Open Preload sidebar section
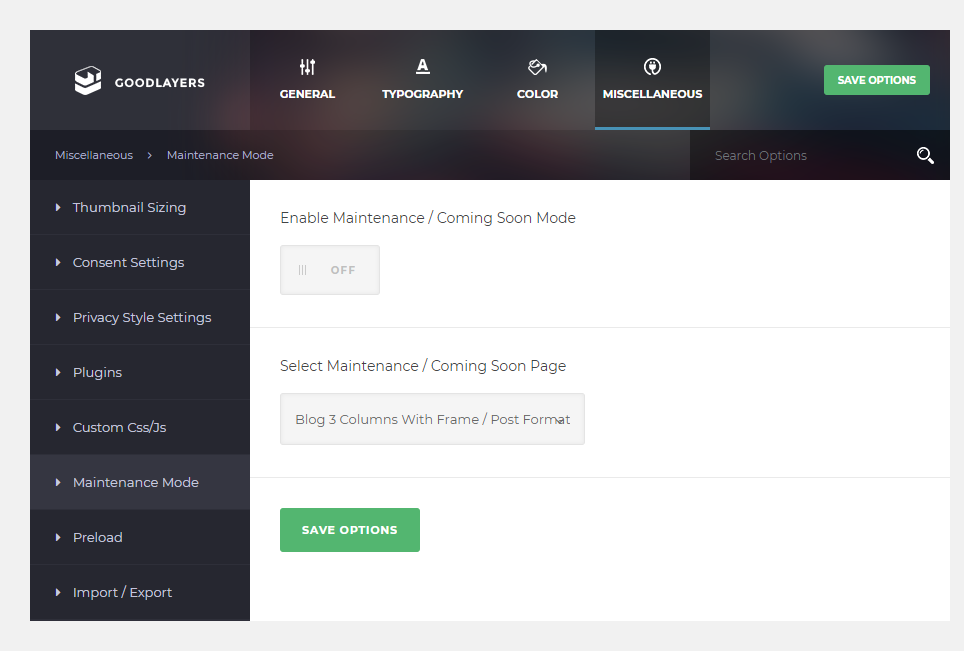 (140, 537)
